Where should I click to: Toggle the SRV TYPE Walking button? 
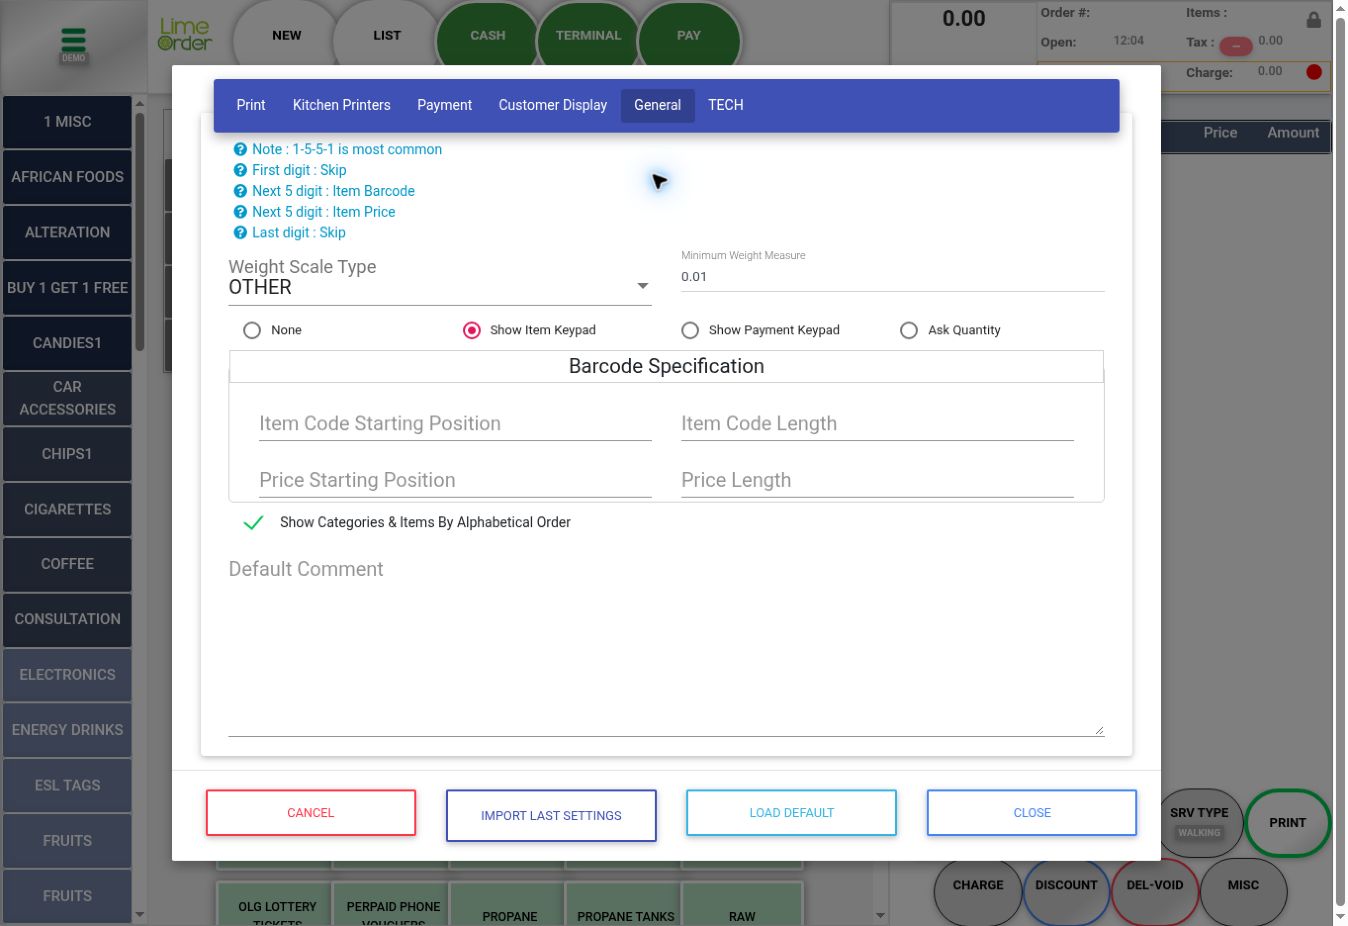1199,822
